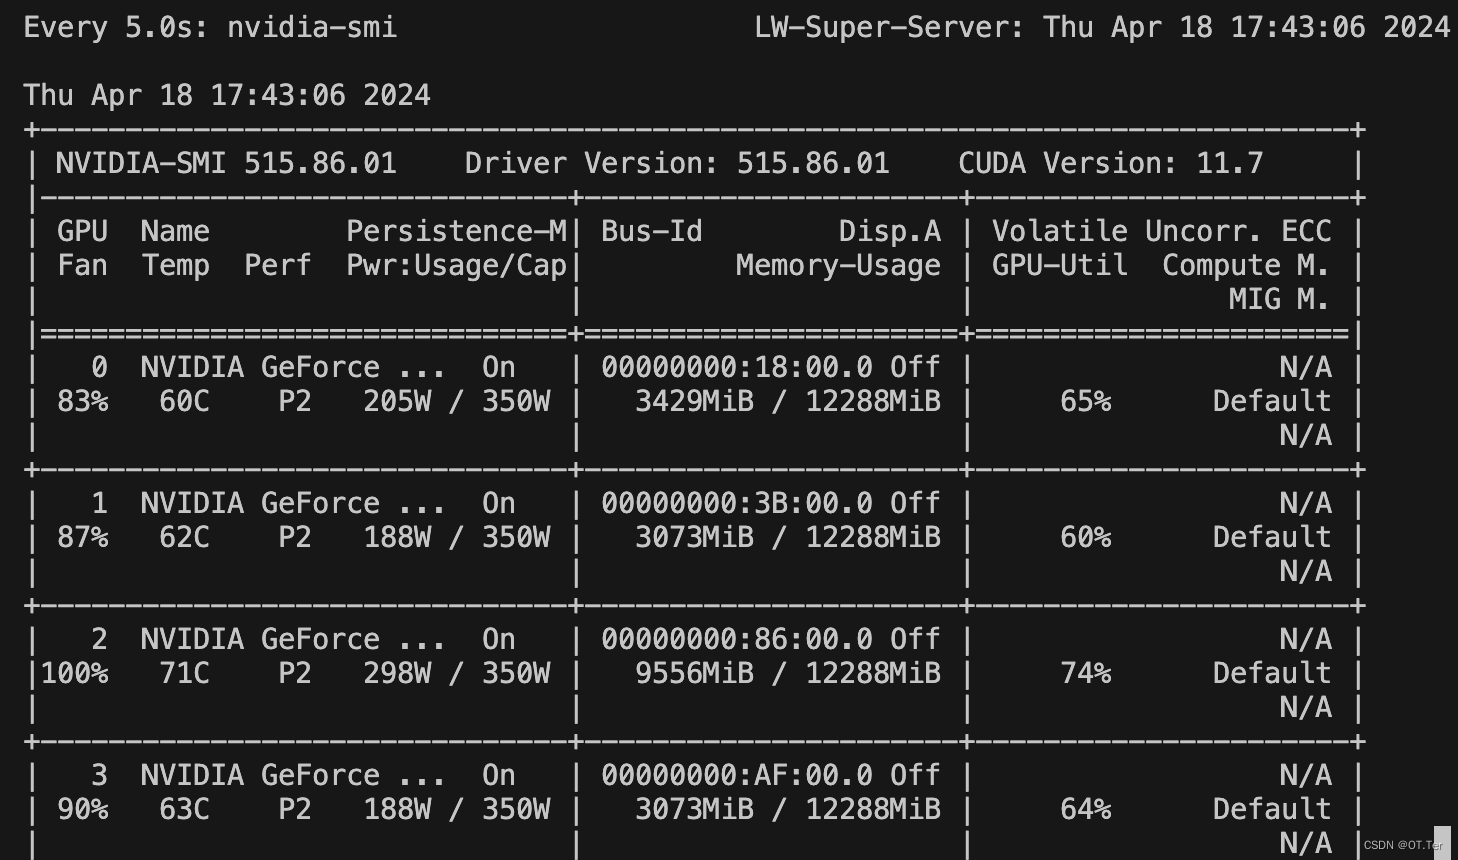The height and width of the screenshot is (860, 1458).
Task: Select the 'LW-Super-Server' hostname text
Action: click(881, 27)
